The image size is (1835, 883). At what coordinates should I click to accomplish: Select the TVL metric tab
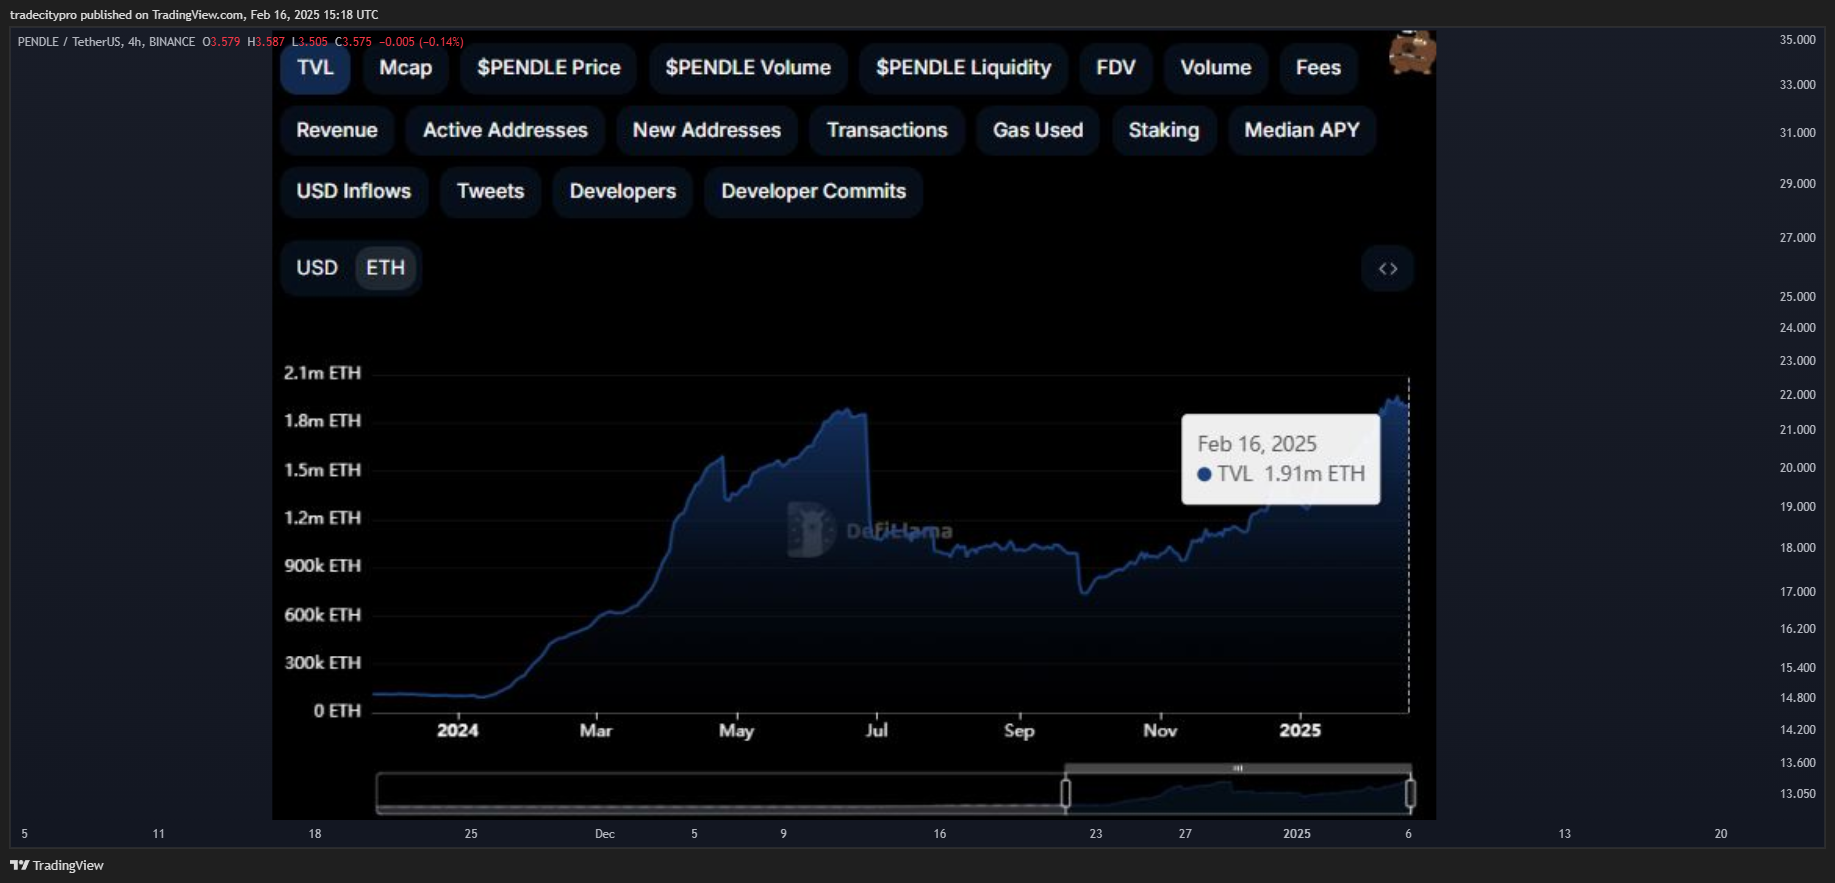pos(315,68)
